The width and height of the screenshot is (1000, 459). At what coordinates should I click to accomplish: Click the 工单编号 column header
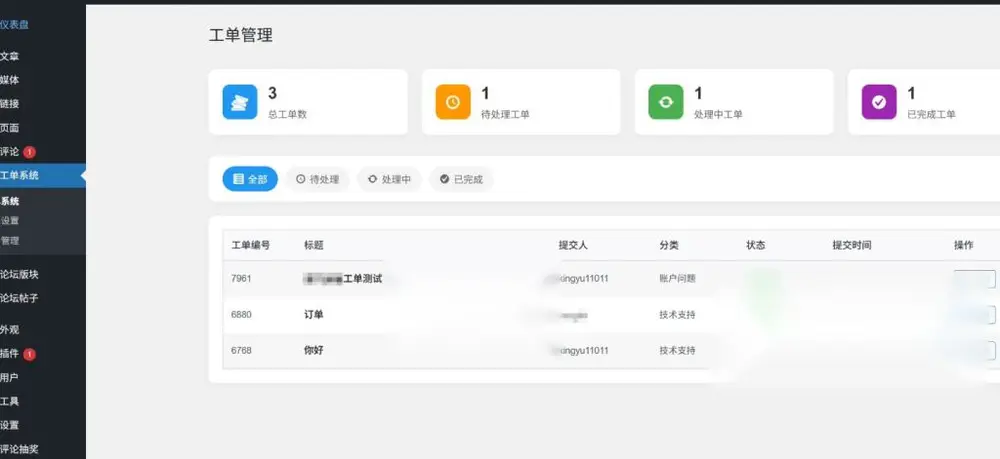pos(251,245)
